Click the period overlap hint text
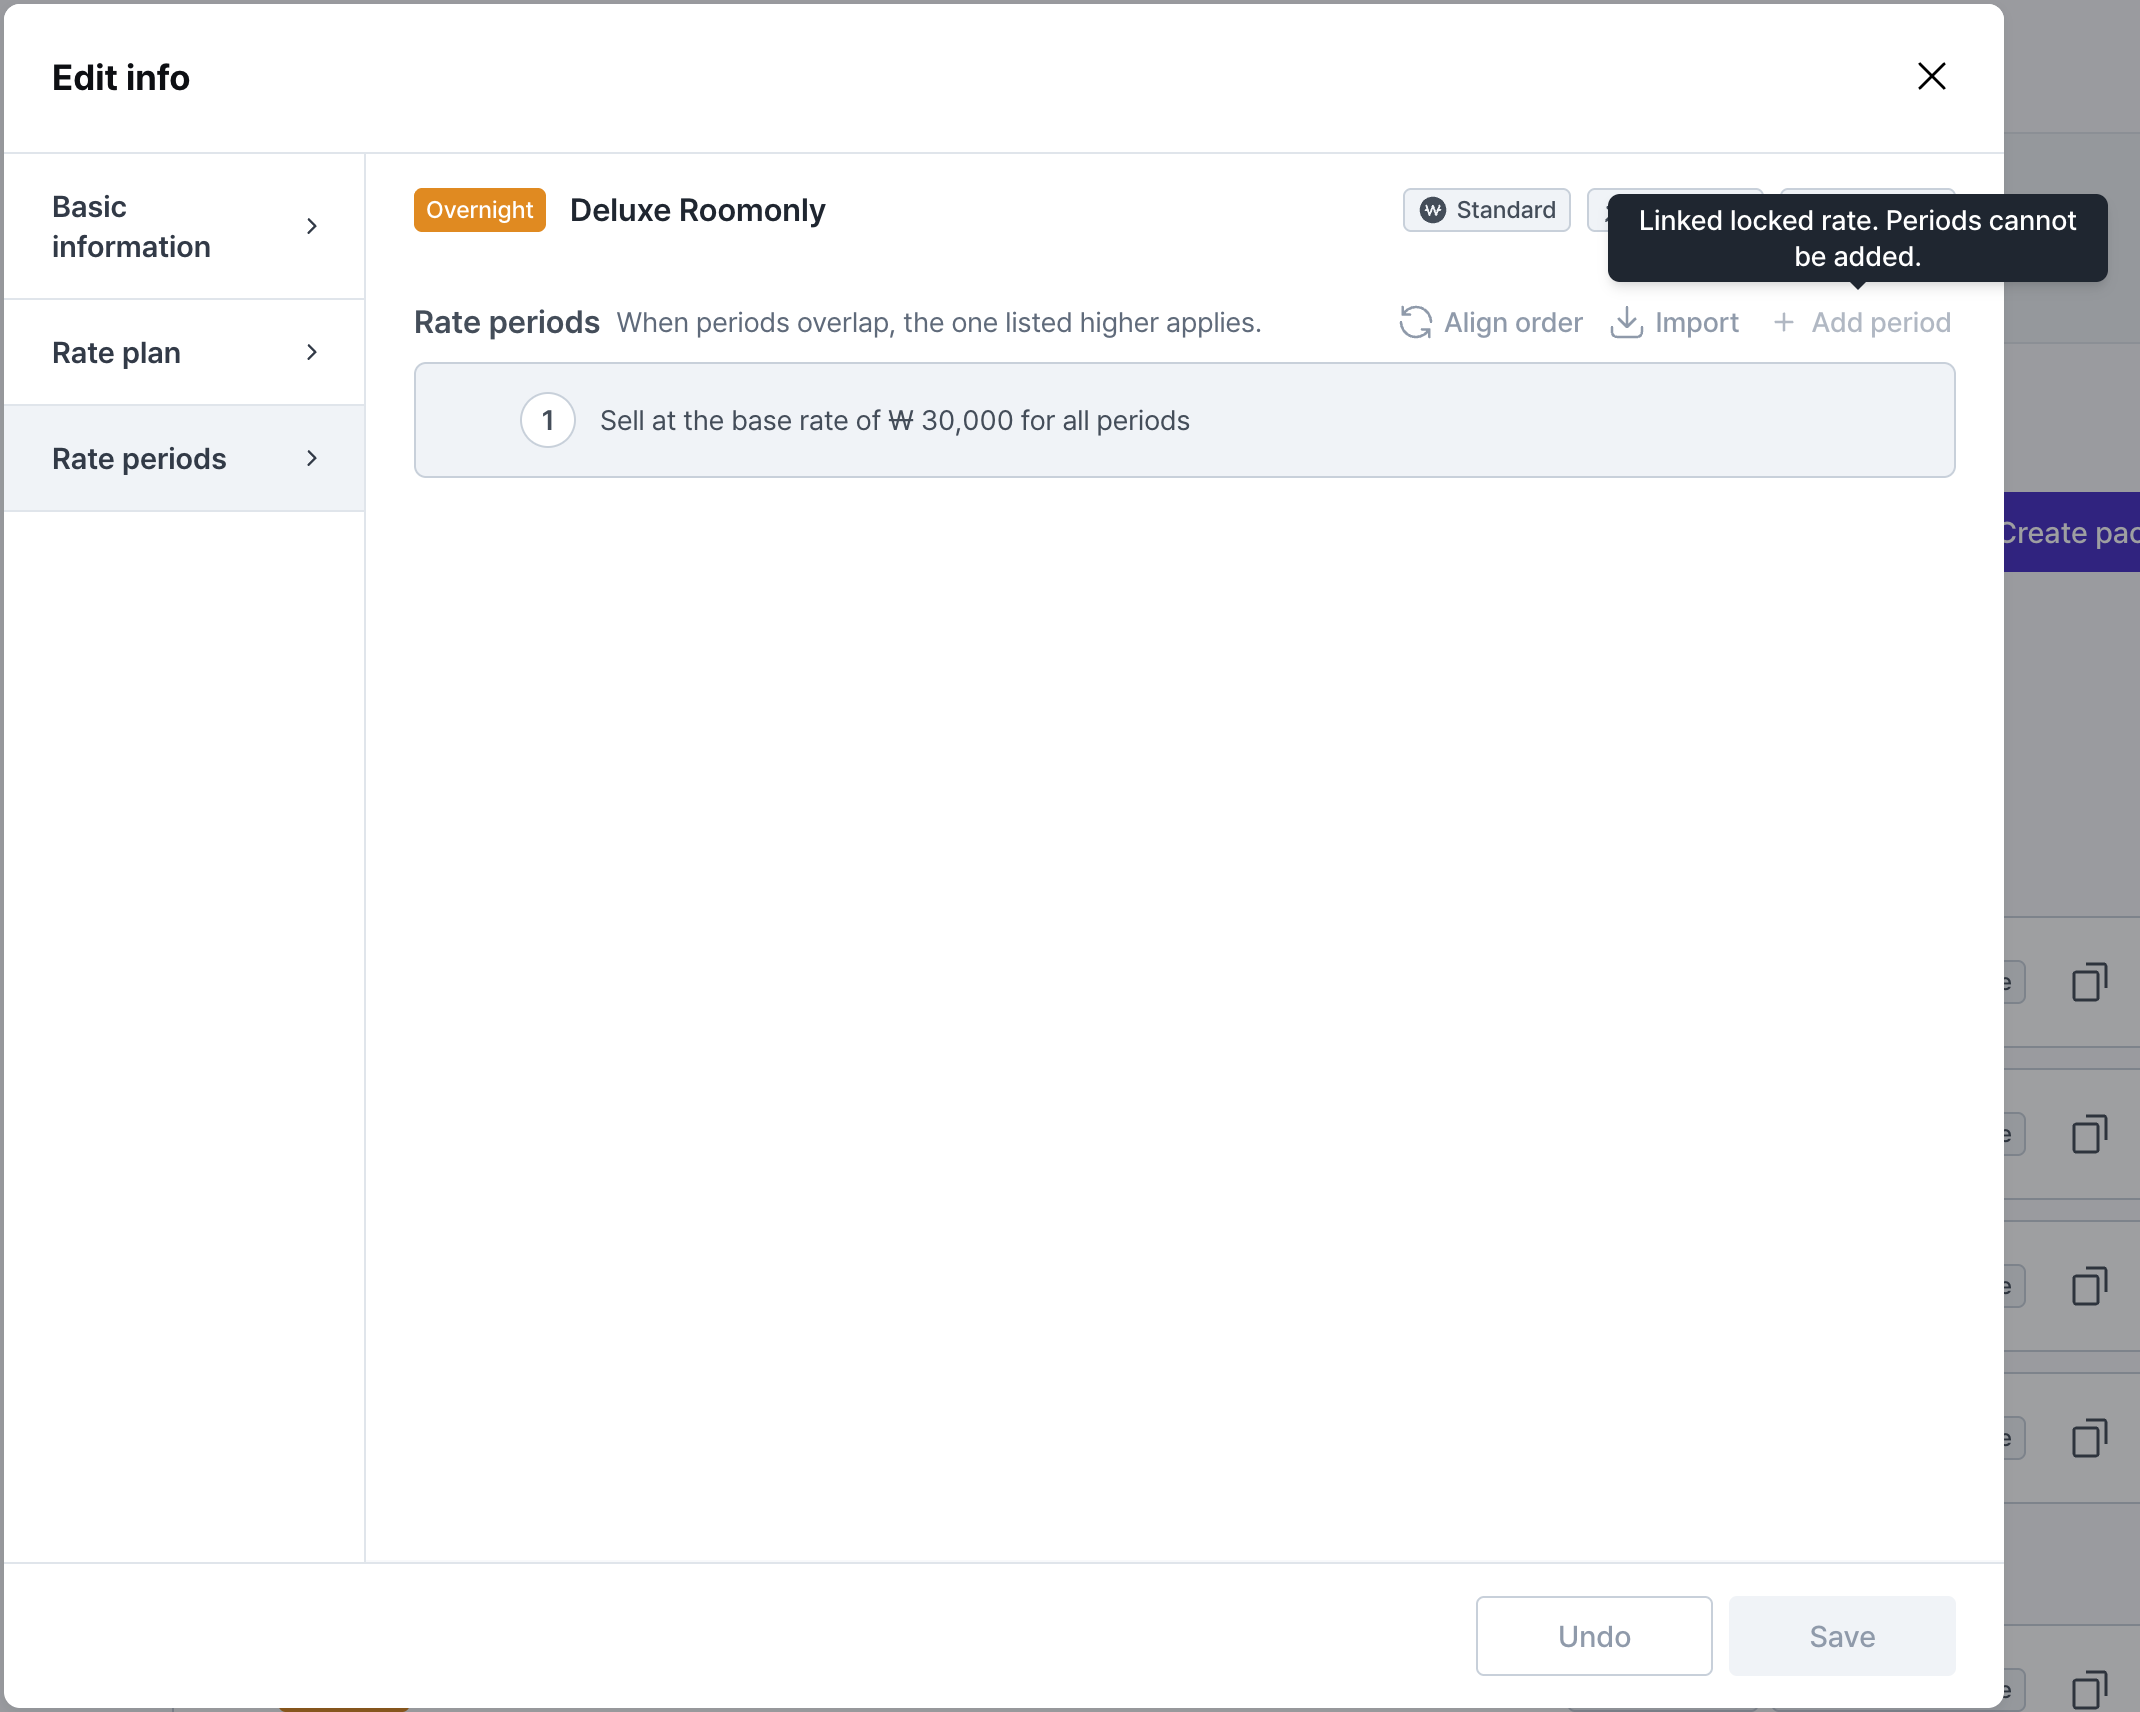The height and width of the screenshot is (1712, 2140). (x=938, y=323)
